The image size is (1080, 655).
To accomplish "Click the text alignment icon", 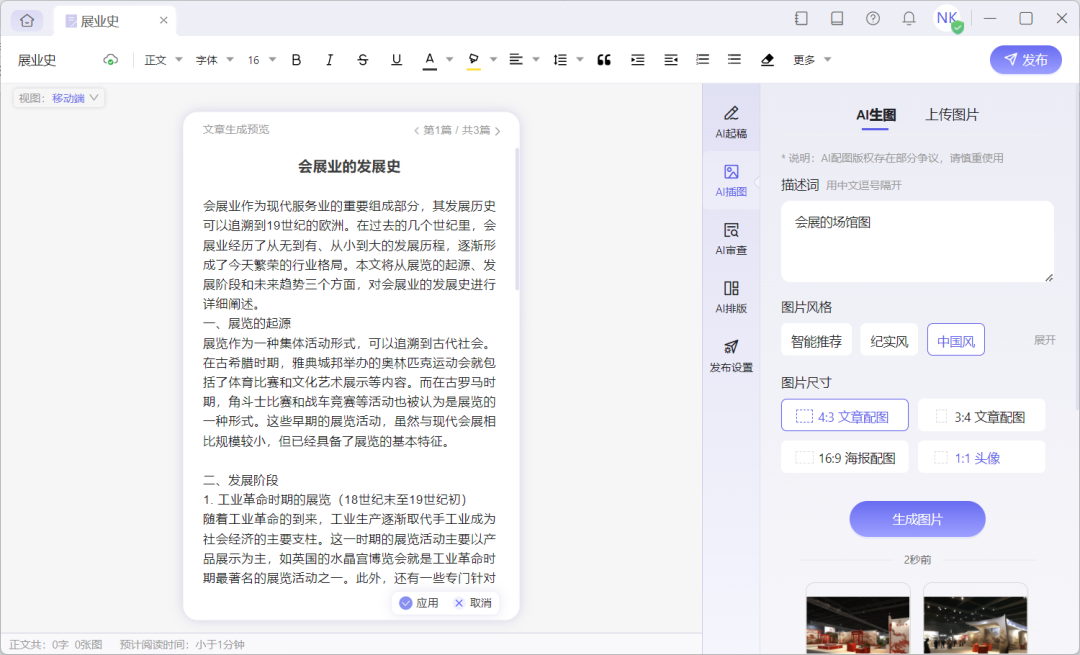I will [515, 60].
